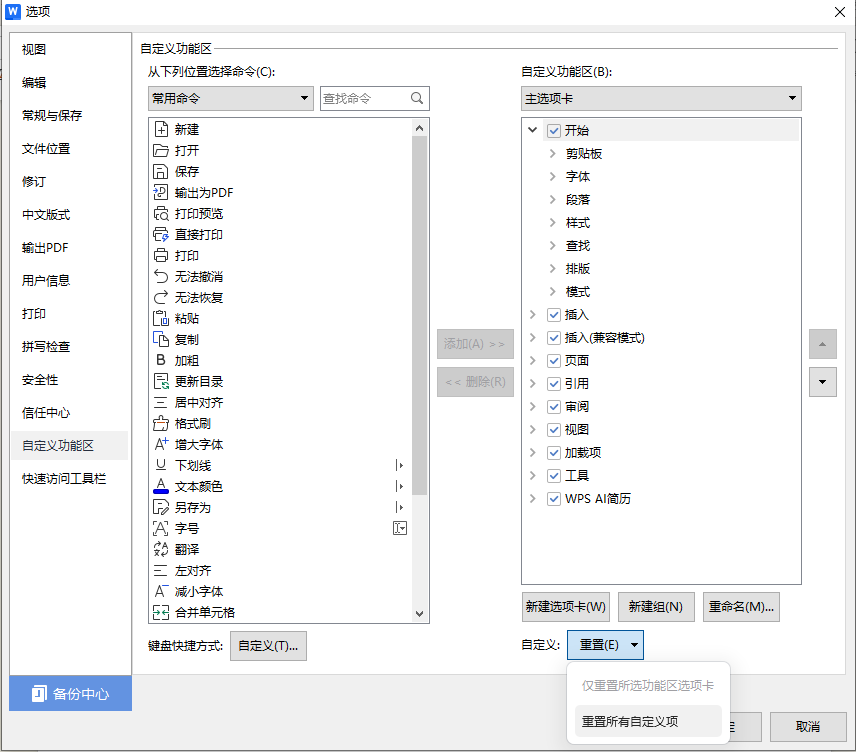The height and width of the screenshot is (752, 856).
Task: Toggle the 视图 tab checkbox in tree
Action: point(554,430)
